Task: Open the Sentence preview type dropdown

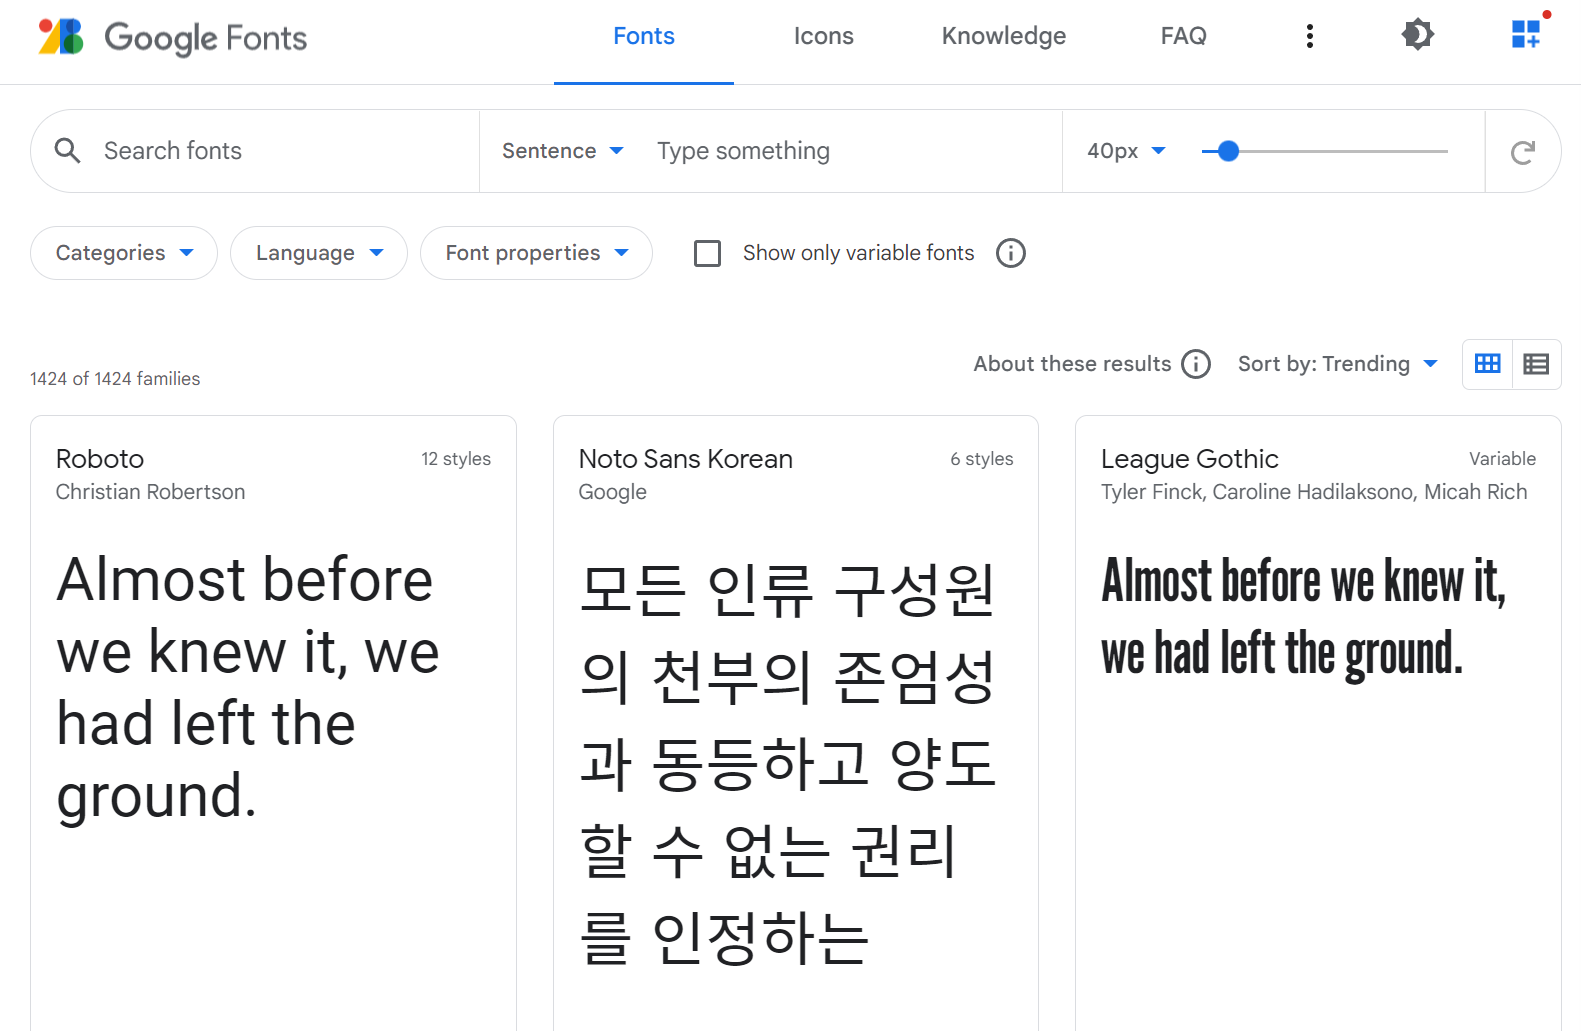Action: point(563,151)
